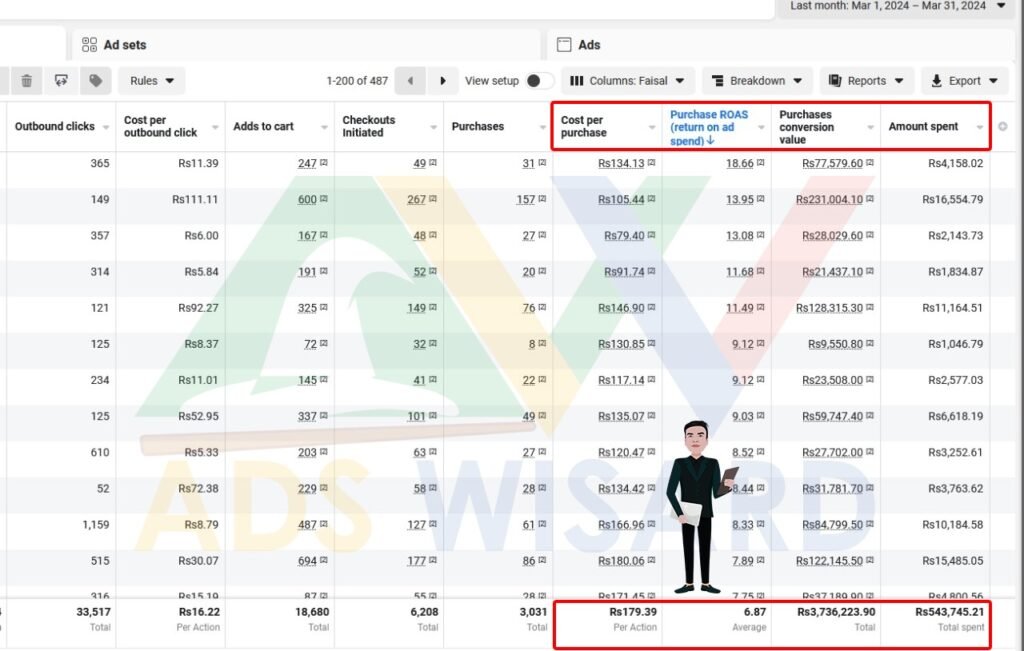This screenshot has width=1024, height=651.
Task: Click the info icon next to Rs9,550.80
Action: [x=870, y=343]
